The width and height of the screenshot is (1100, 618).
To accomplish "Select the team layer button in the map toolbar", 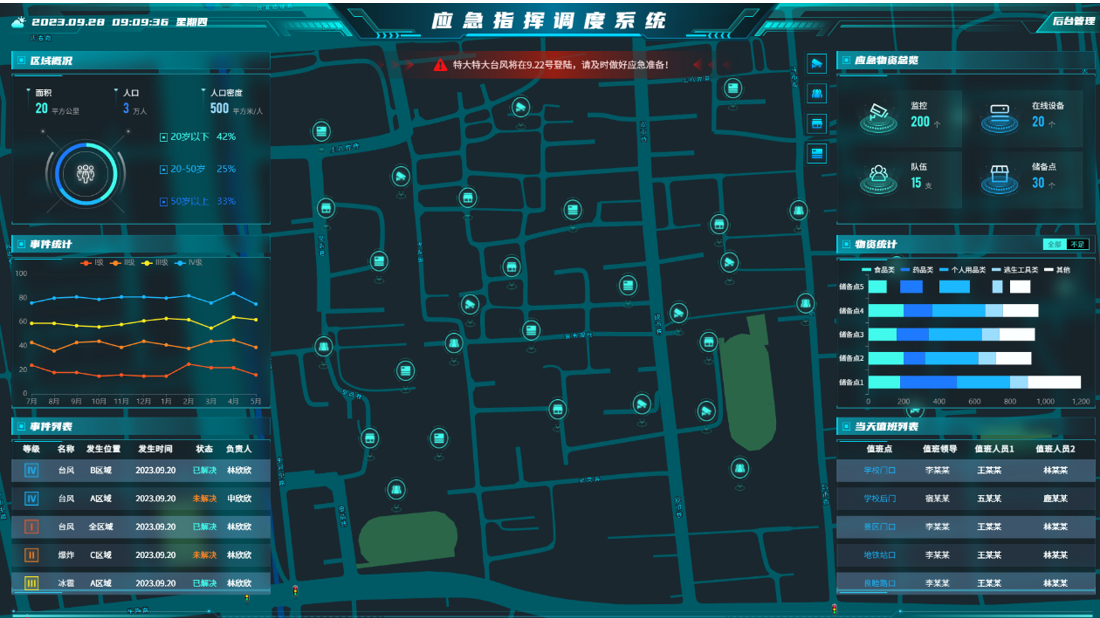I will click(x=817, y=94).
